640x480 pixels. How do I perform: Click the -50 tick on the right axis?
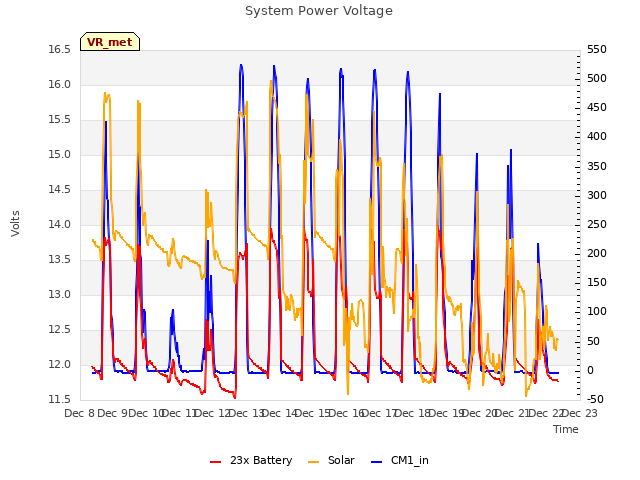596,400
